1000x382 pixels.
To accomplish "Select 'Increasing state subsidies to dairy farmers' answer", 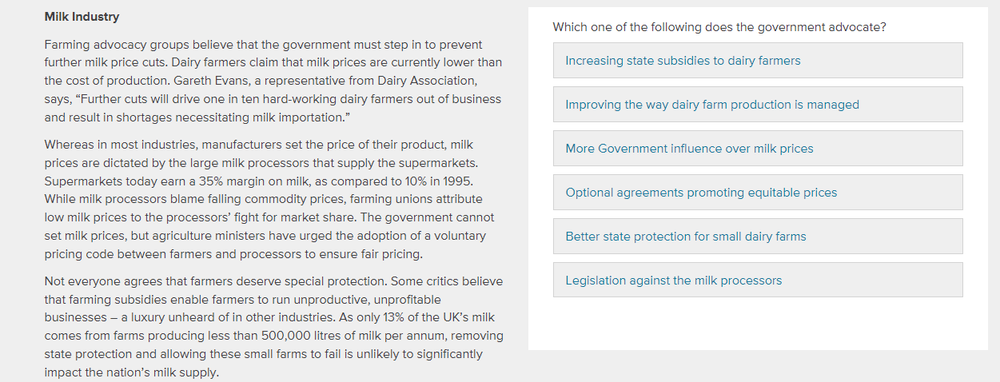I will pyautogui.click(x=758, y=61).
